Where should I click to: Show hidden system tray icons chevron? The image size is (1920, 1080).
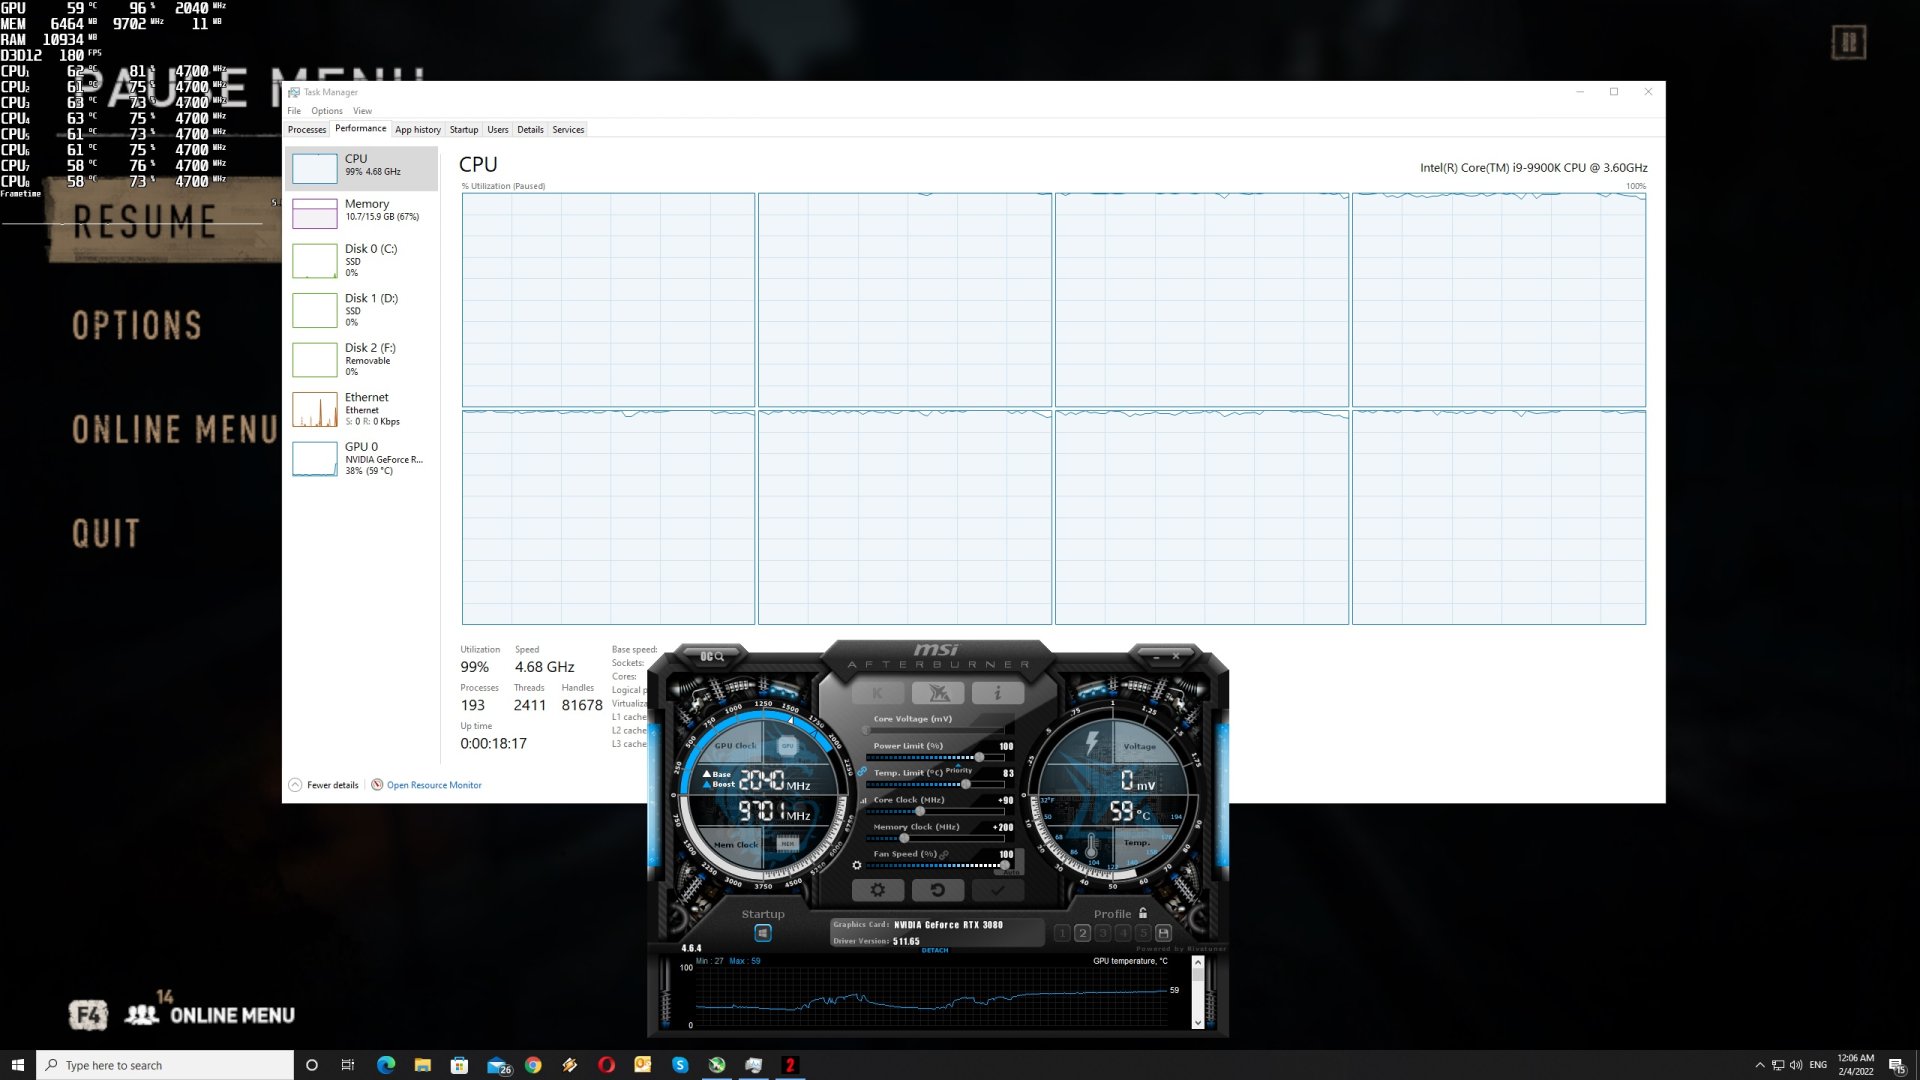coord(1760,1065)
